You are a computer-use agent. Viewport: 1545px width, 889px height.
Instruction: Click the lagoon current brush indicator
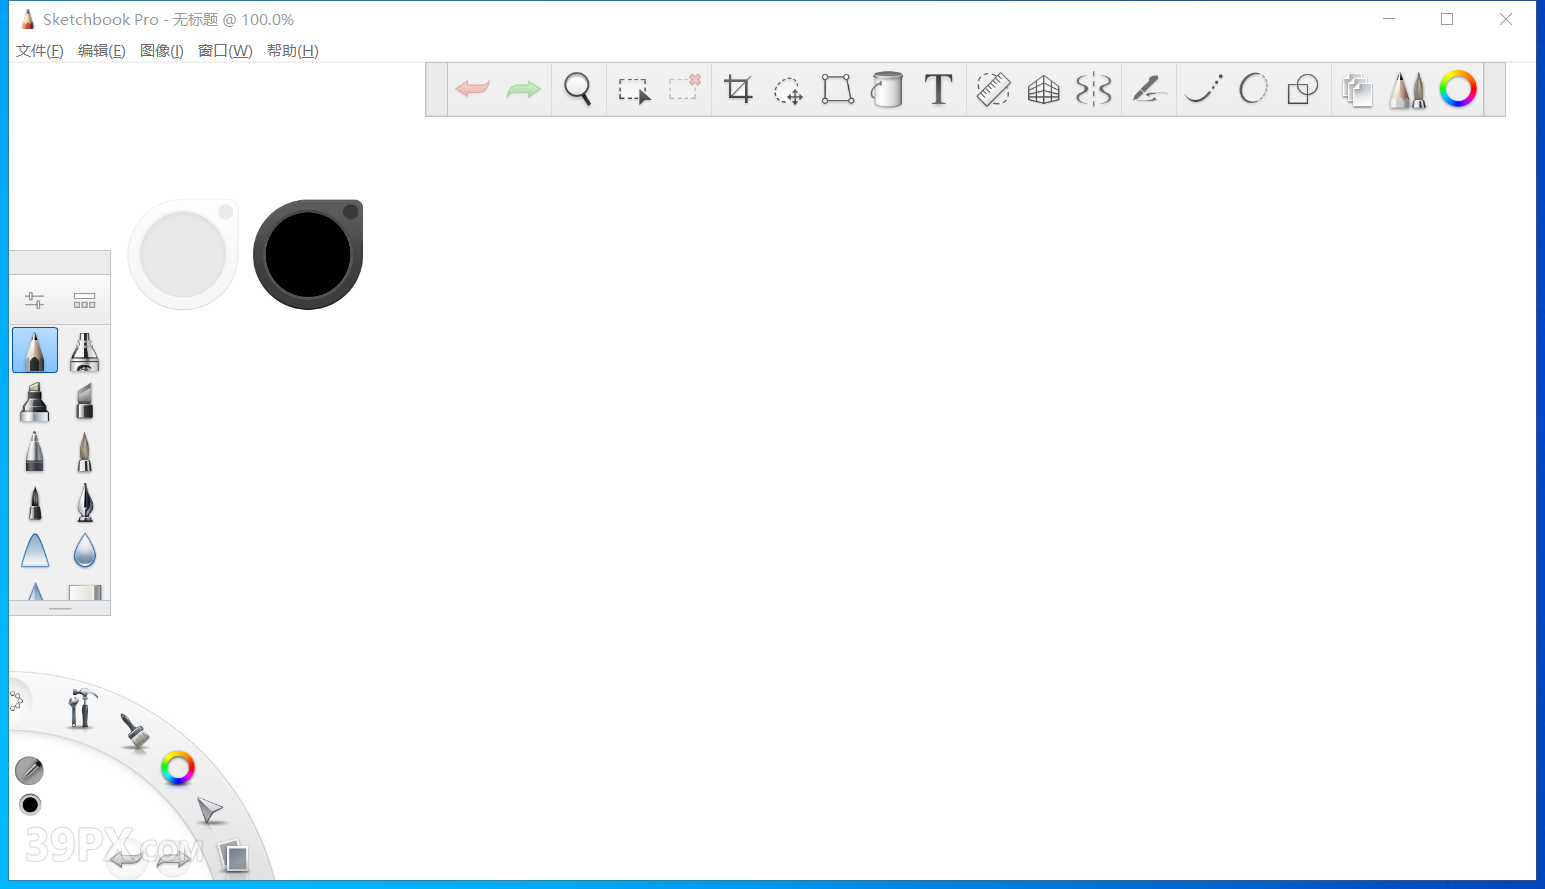coord(29,770)
